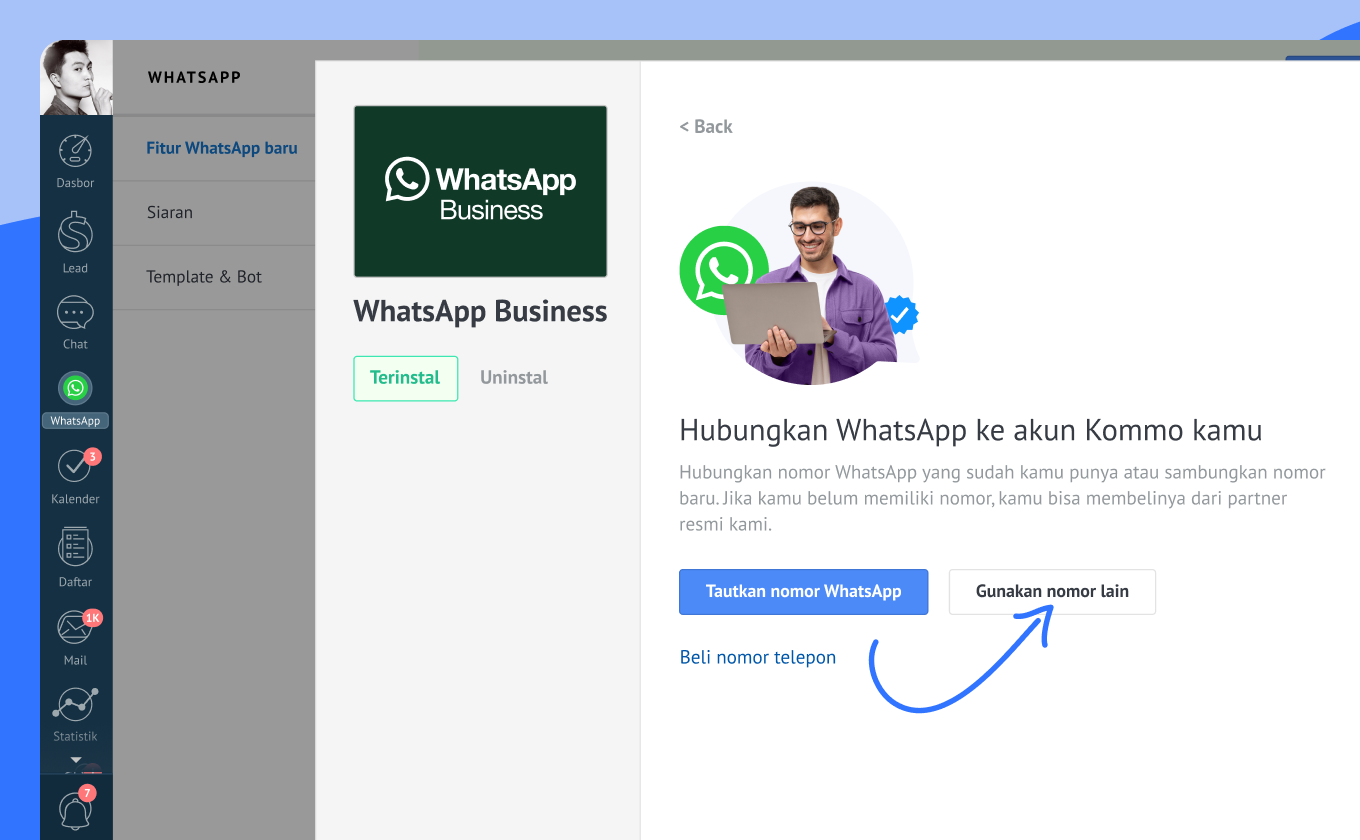The height and width of the screenshot is (840, 1360).
Task: Go back using the Back link
Action: coord(706,126)
